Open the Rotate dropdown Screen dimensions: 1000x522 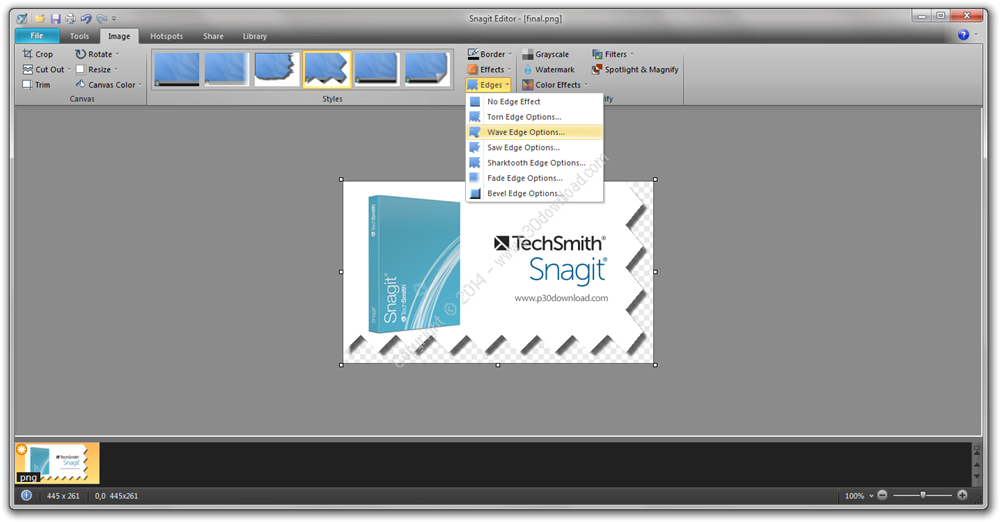tap(97, 54)
